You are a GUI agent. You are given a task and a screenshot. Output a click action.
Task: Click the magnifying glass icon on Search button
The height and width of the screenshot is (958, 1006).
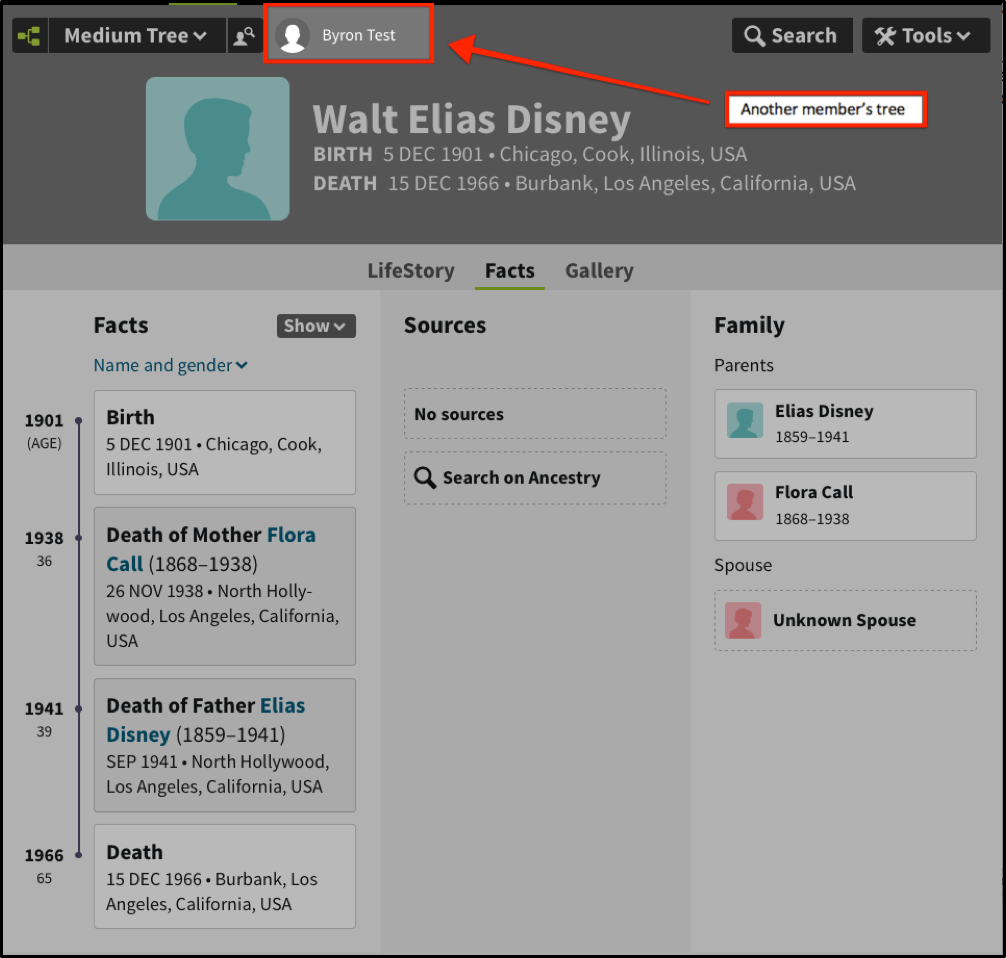pyautogui.click(x=754, y=35)
